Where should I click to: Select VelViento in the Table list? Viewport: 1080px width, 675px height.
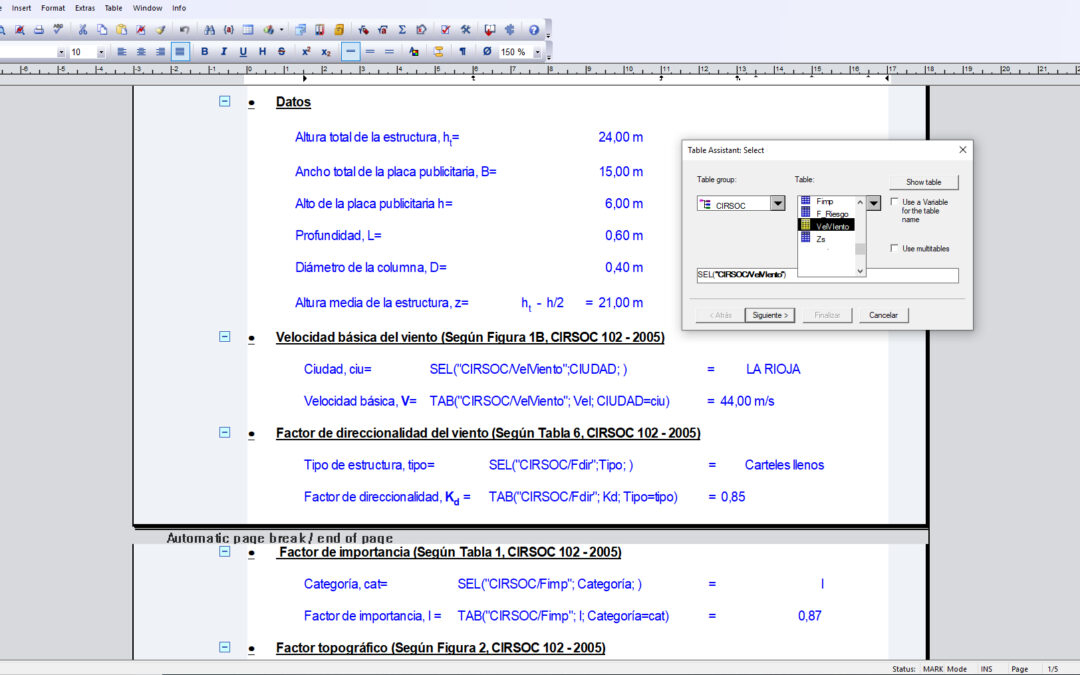point(827,225)
